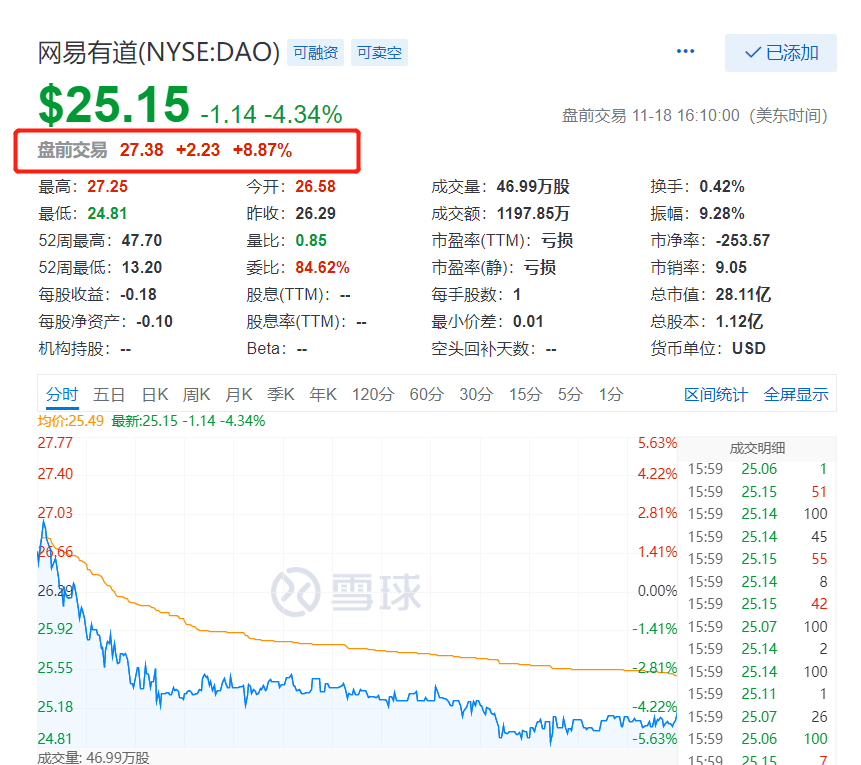Switch to the 30分 interval tab
861x765 pixels.
click(476, 394)
